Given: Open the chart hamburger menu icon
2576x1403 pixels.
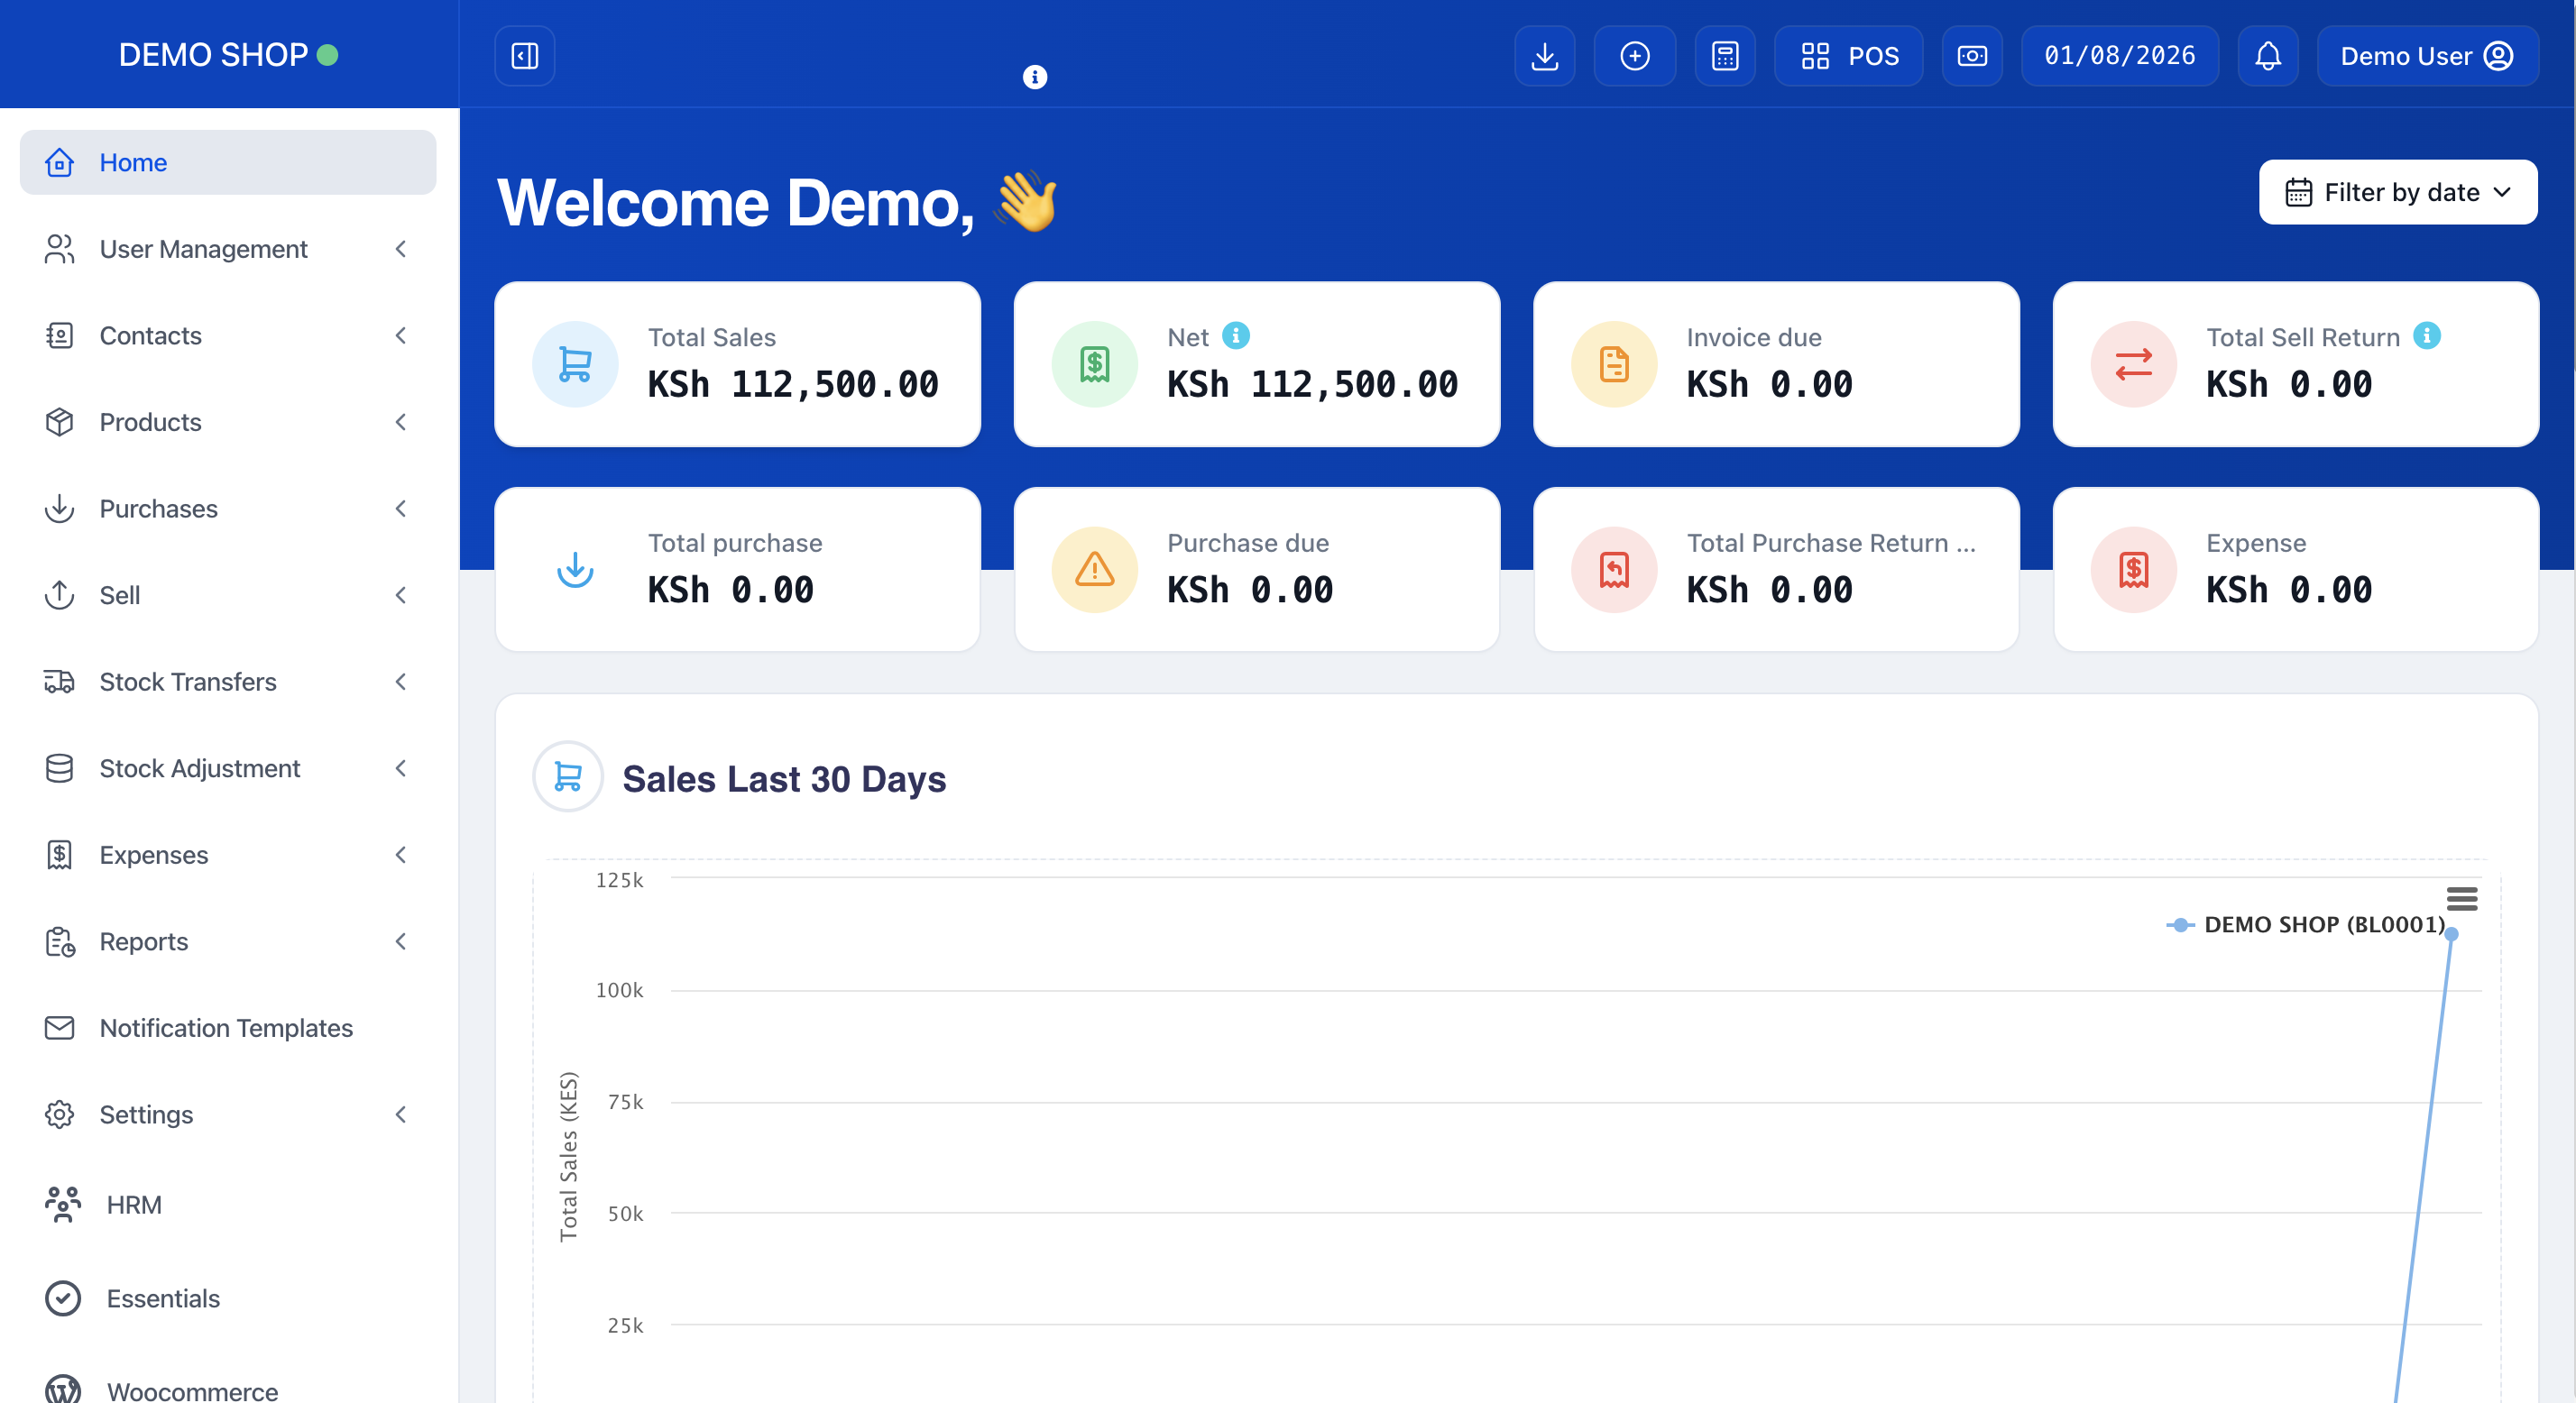Looking at the screenshot, I should point(2461,898).
